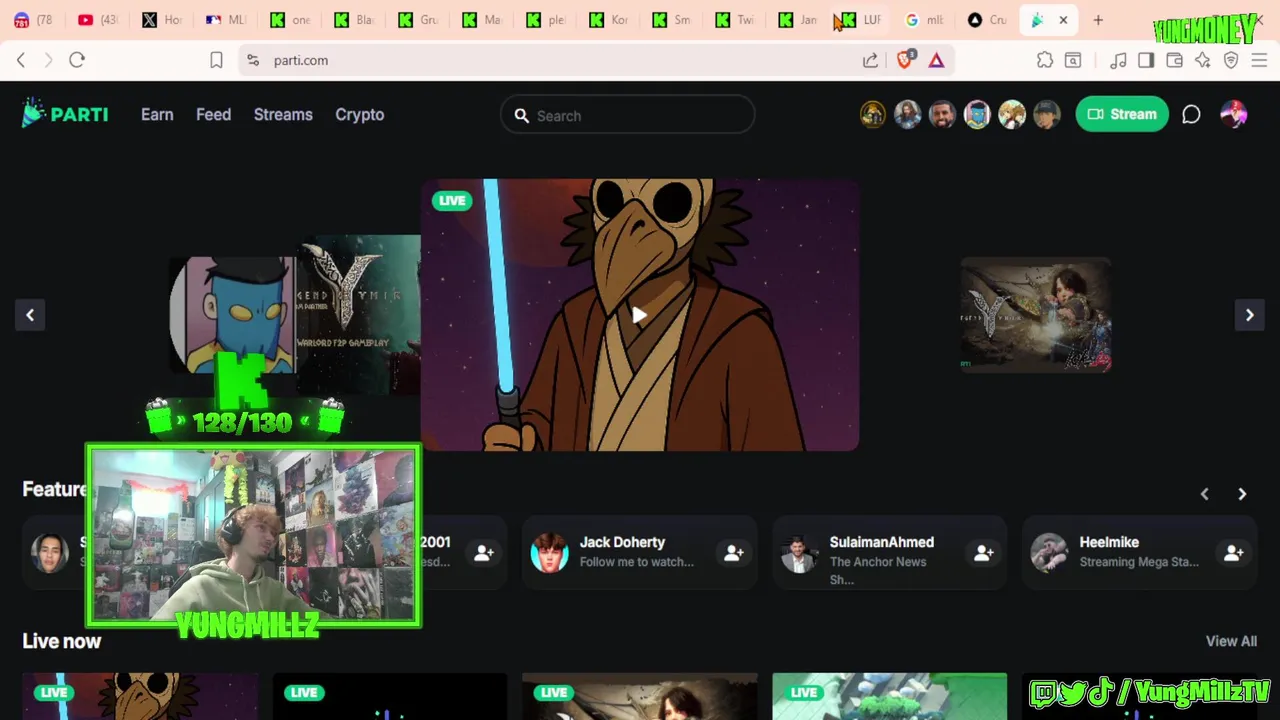This screenshot has width=1280, height=720.
Task: Follow Heelmike with add-user icon
Action: (x=1234, y=553)
